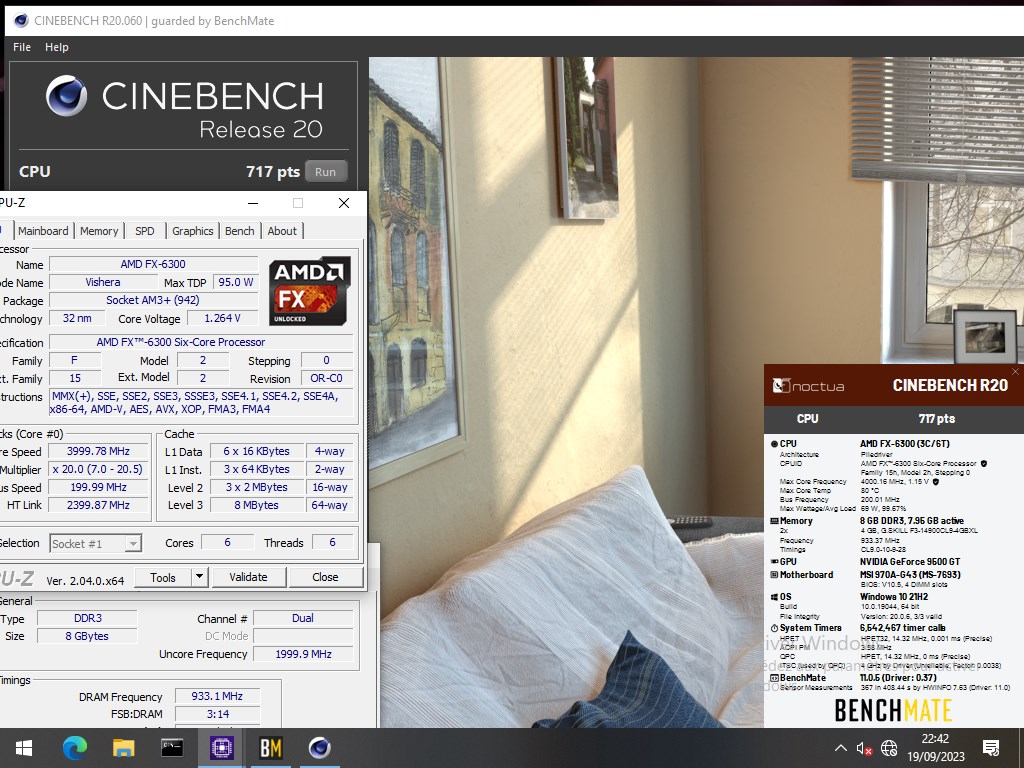
Task: Click the Core Voltage 1.264 V value
Action: coord(222,318)
